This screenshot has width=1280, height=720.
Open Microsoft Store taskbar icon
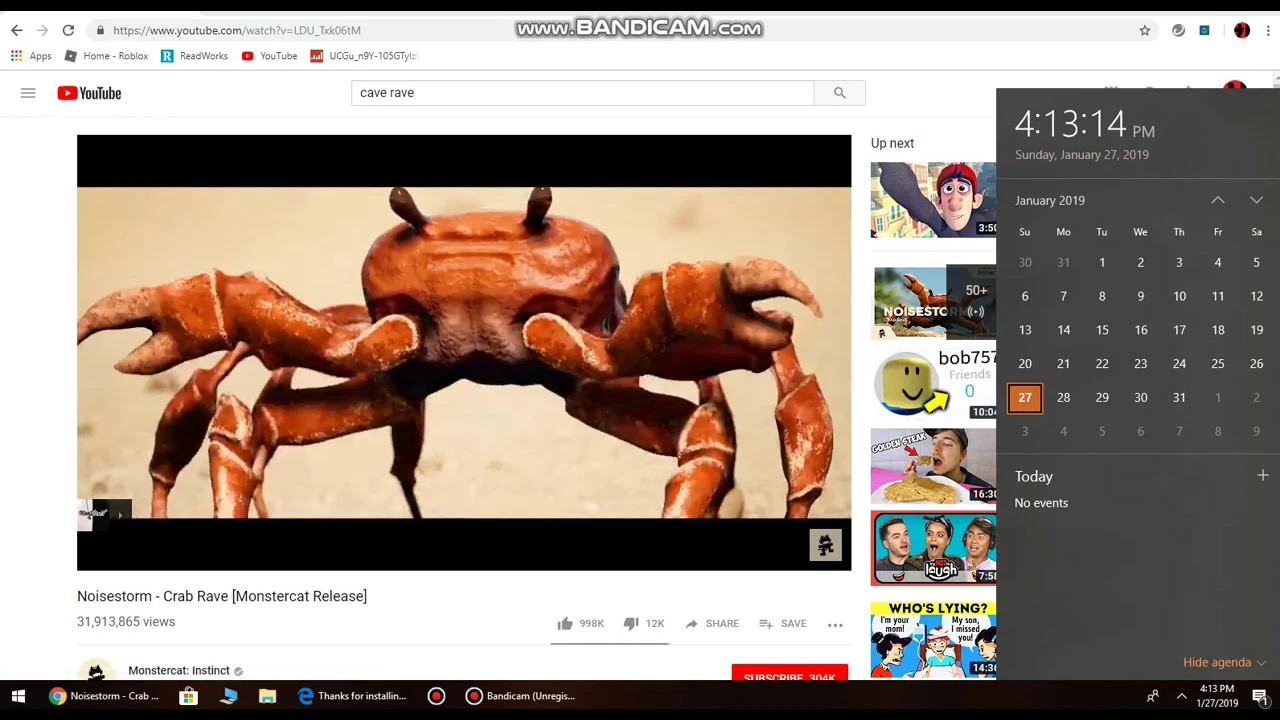(x=188, y=696)
